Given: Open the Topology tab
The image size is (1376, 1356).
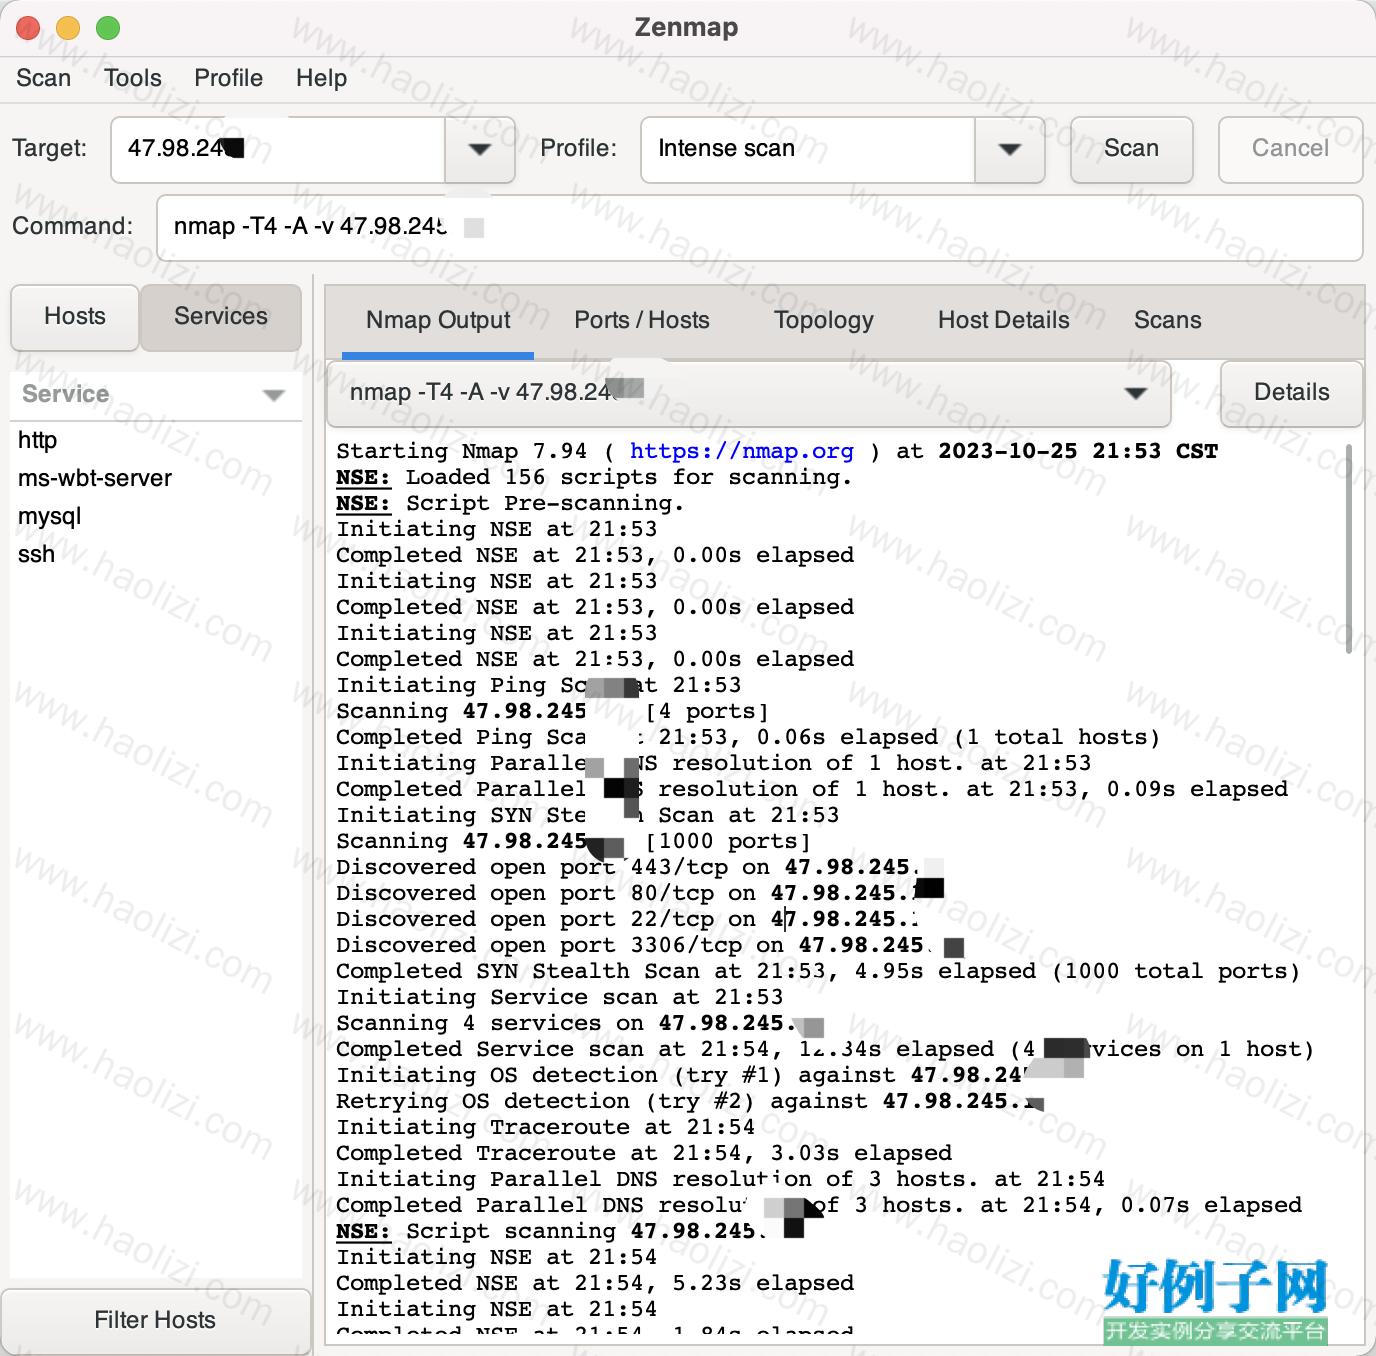Looking at the screenshot, I should [824, 320].
